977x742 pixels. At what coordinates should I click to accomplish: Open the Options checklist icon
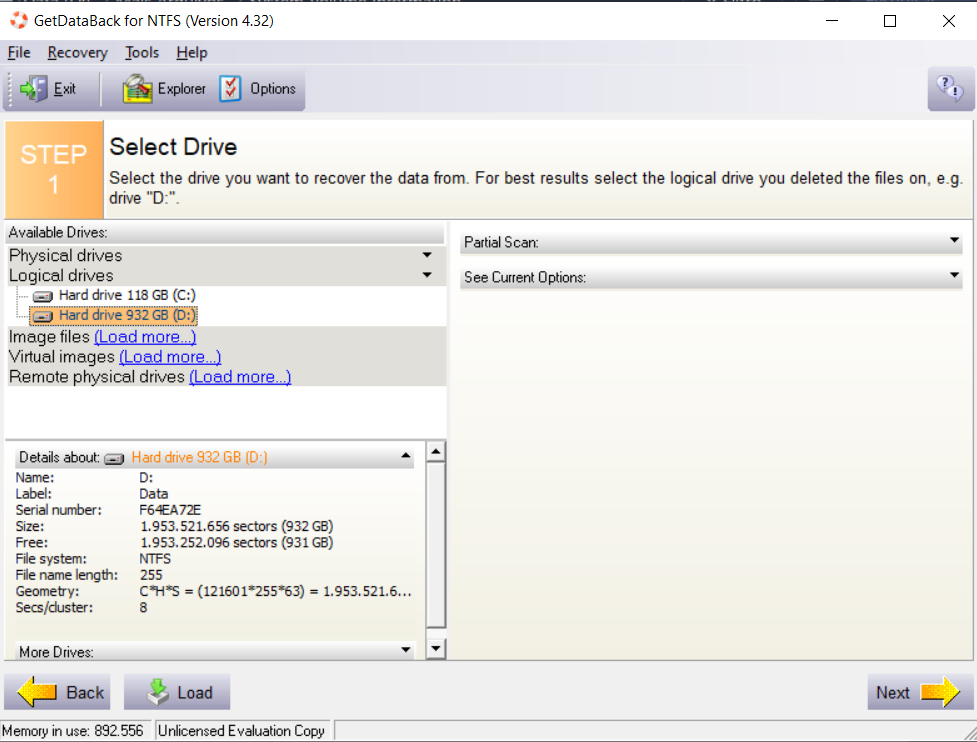pyautogui.click(x=231, y=89)
